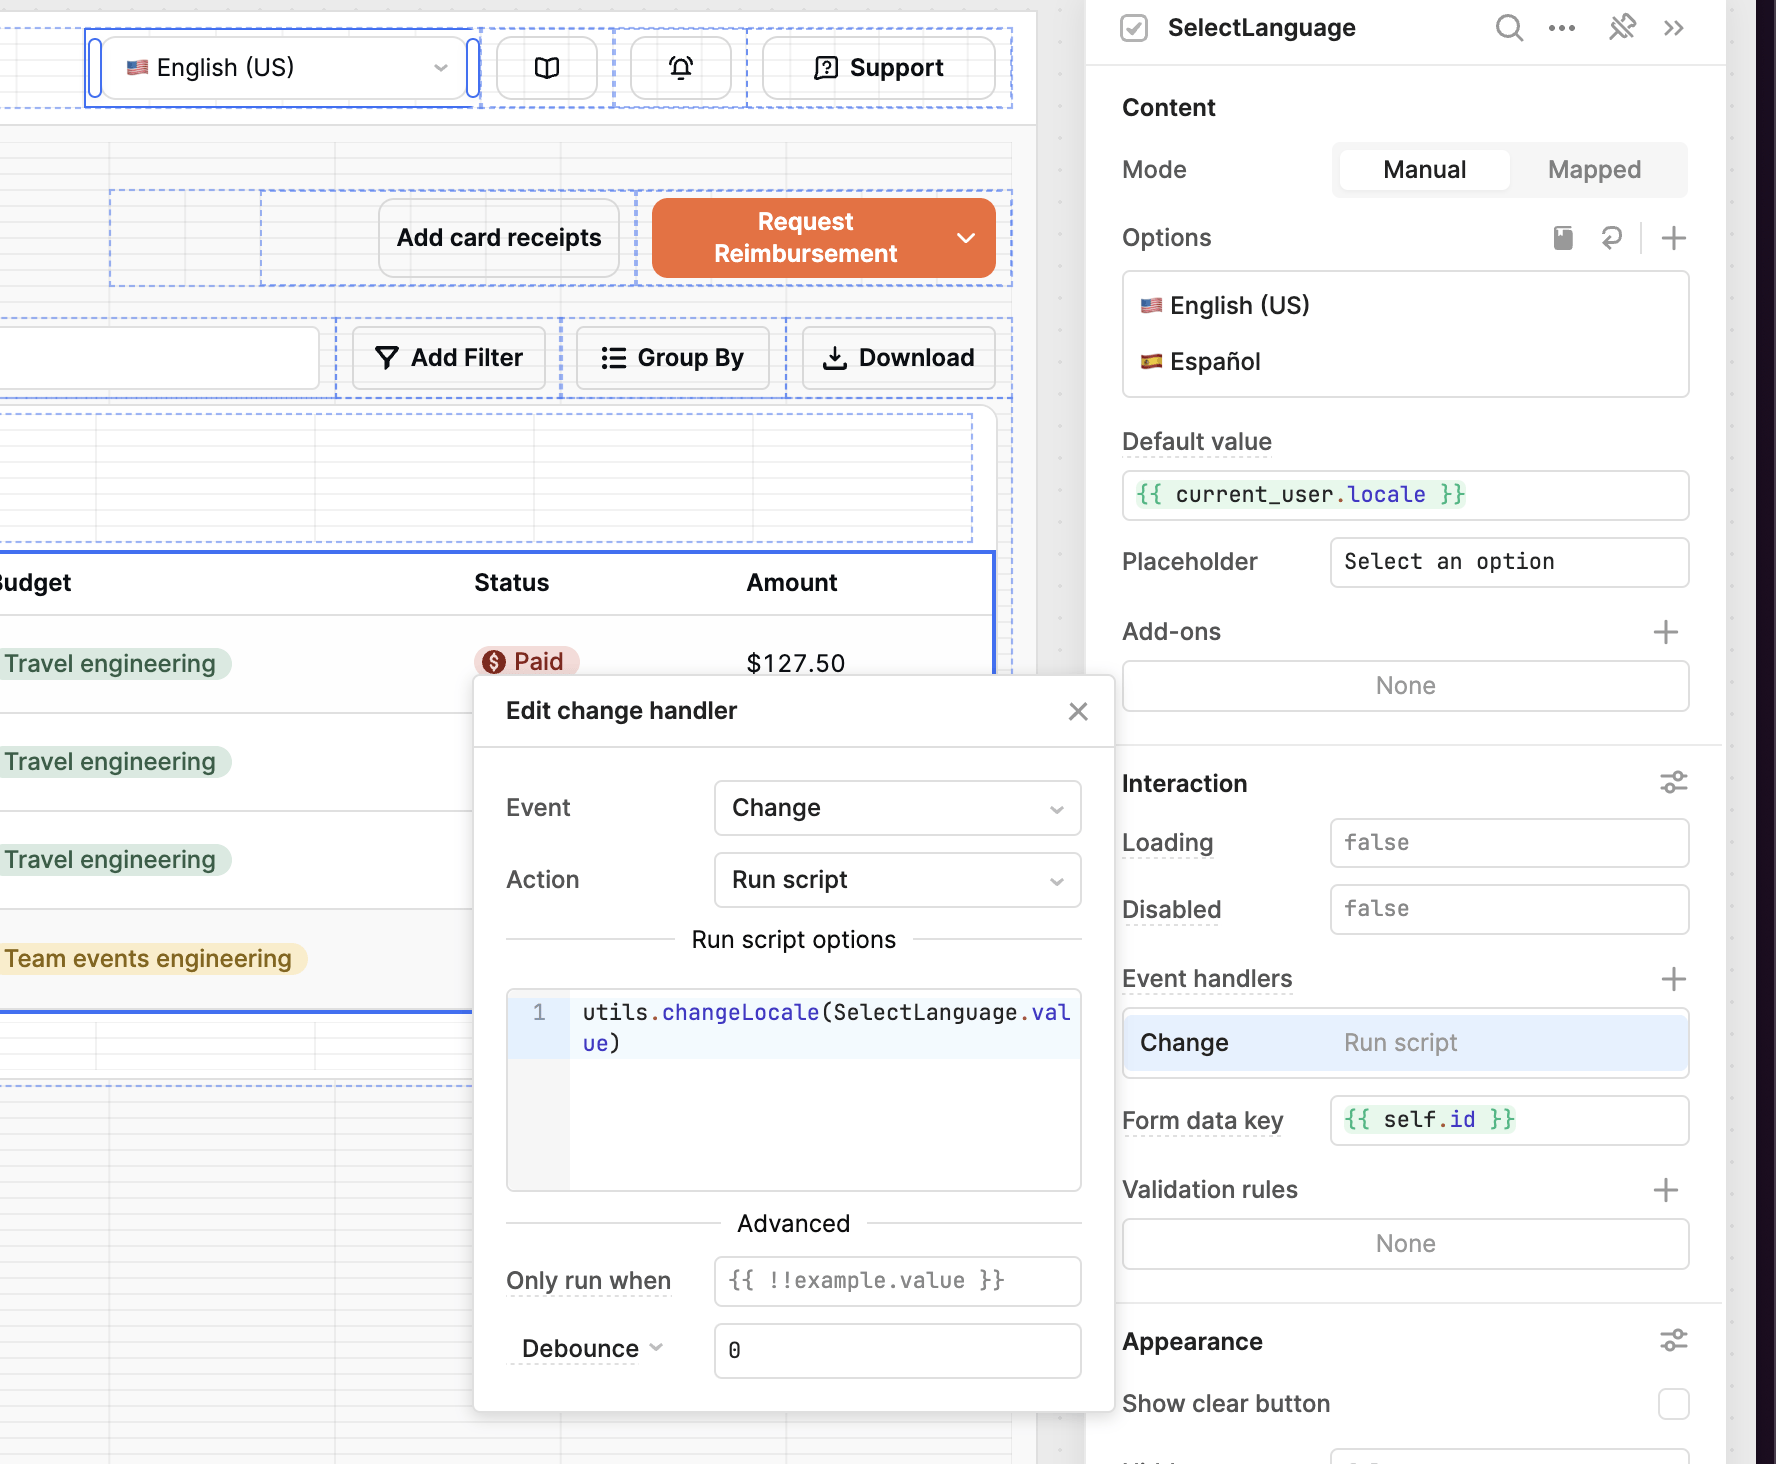Click the Only run when label
This screenshot has height=1464, width=1776.
[588, 1281]
